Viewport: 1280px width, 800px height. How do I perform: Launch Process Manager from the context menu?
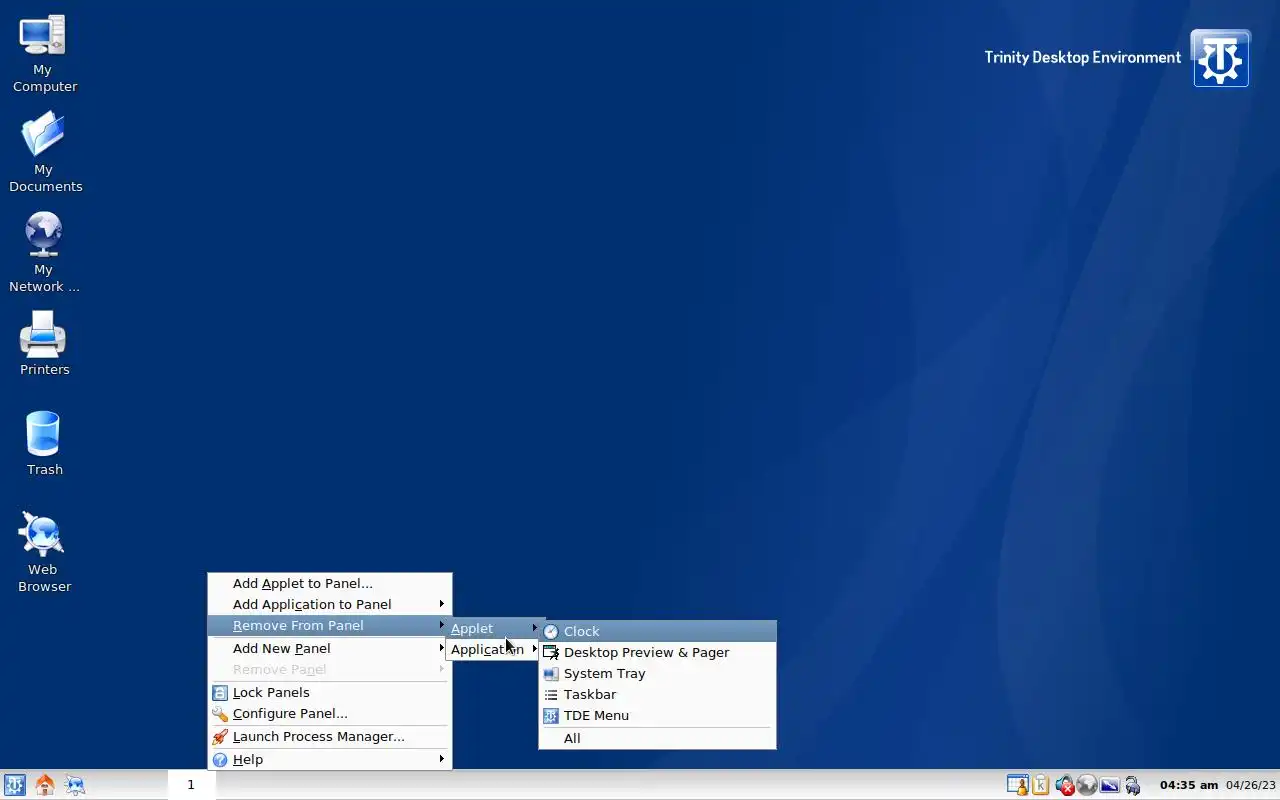point(330,736)
